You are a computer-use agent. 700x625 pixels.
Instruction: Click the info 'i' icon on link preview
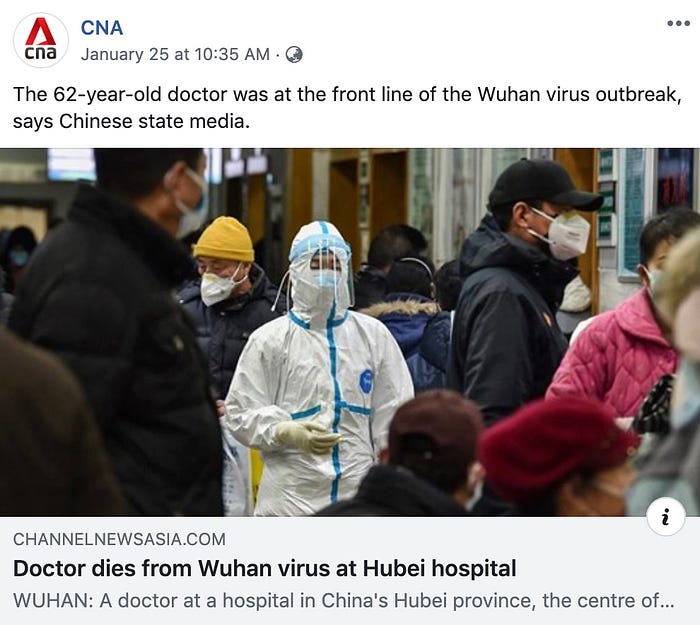[x=666, y=517]
